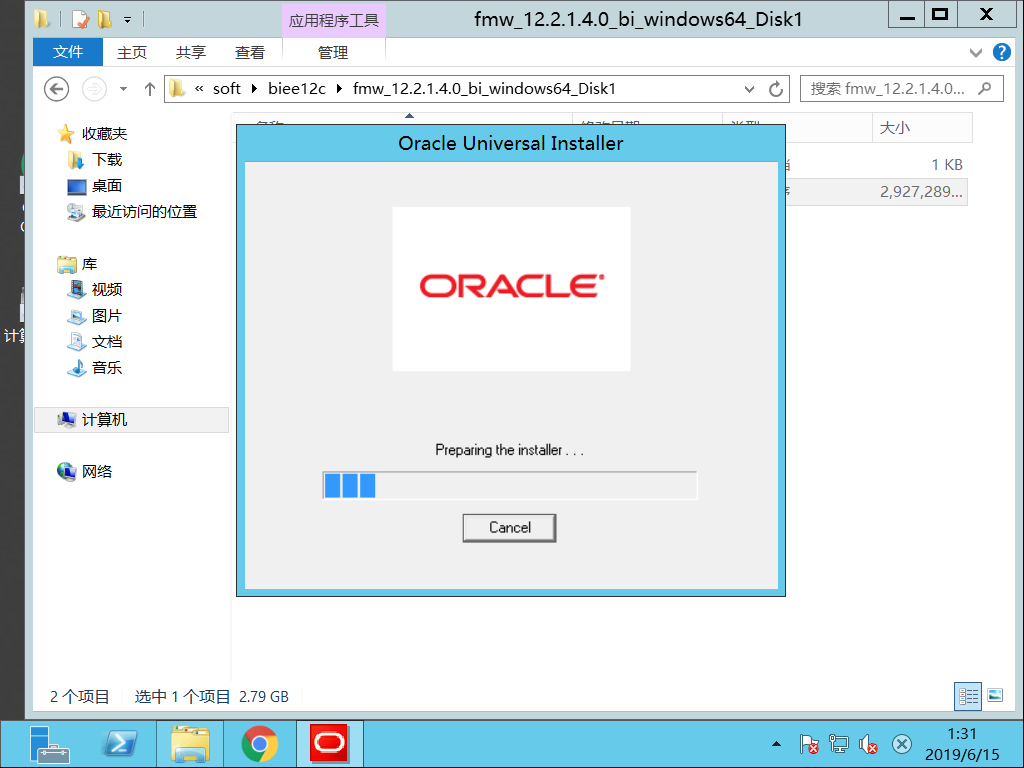Check the installer preparation progress bar

point(509,484)
